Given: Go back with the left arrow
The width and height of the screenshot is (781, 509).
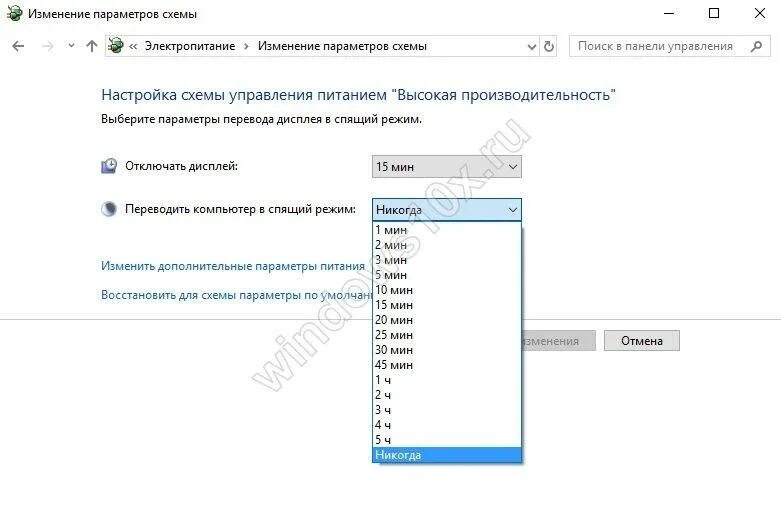Looking at the screenshot, I should (18, 46).
